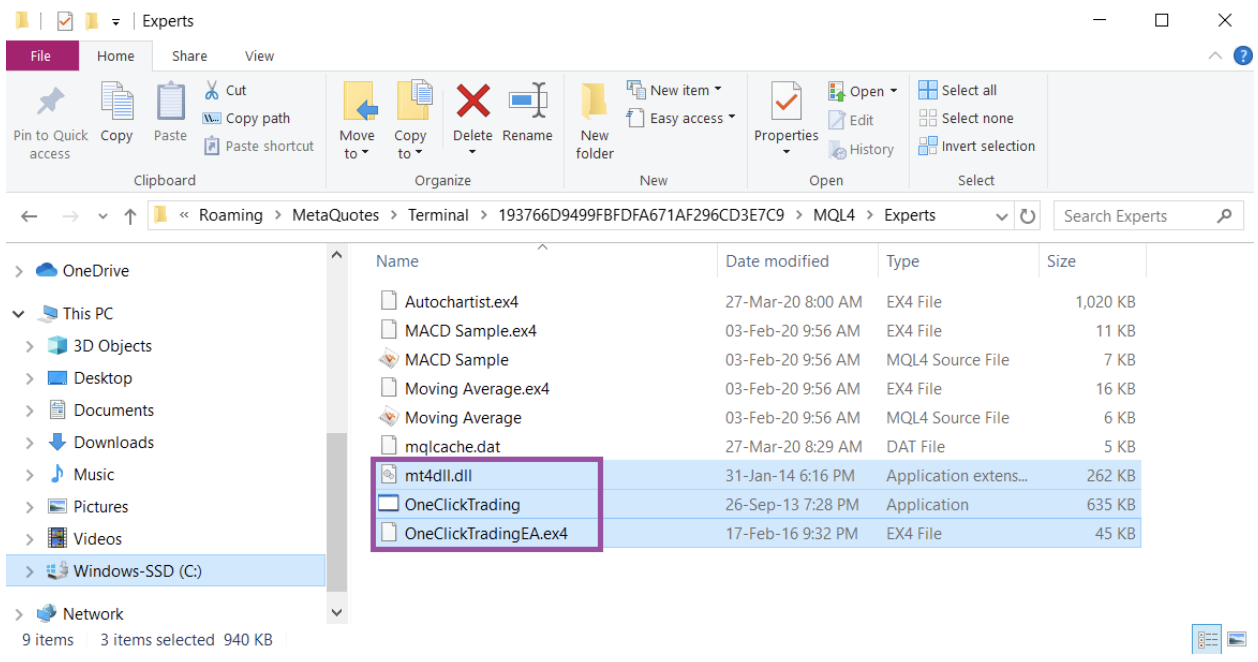Image resolution: width=1258 pixels, height=662 pixels.
Task: Refresh the Experts folder view
Action: (x=1027, y=216)
